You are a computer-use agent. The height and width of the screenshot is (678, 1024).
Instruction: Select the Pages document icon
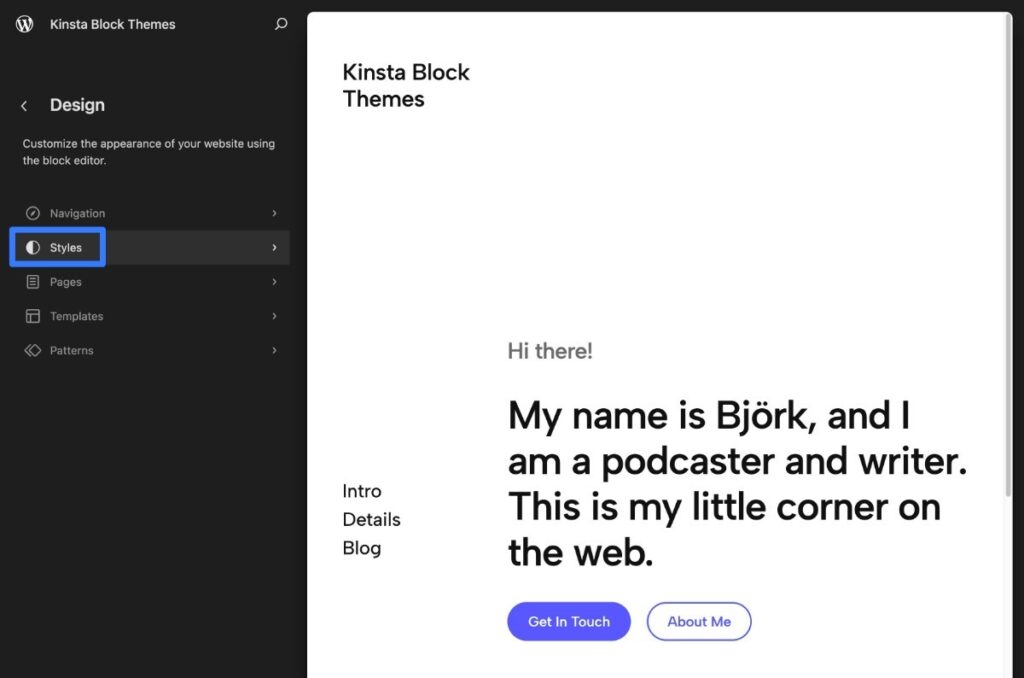point(31,281)
